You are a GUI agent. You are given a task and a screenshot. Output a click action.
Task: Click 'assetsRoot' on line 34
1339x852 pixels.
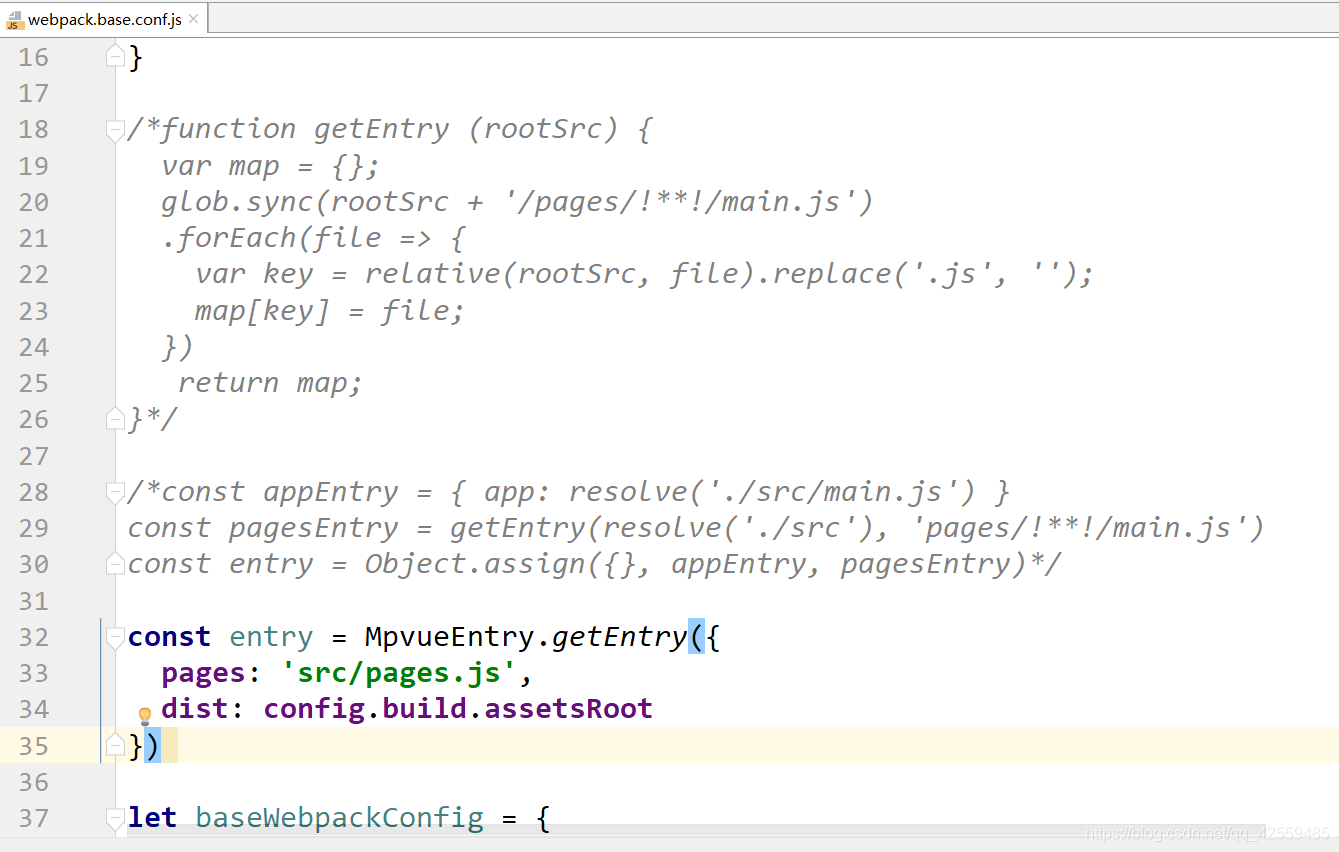[568, 709]
